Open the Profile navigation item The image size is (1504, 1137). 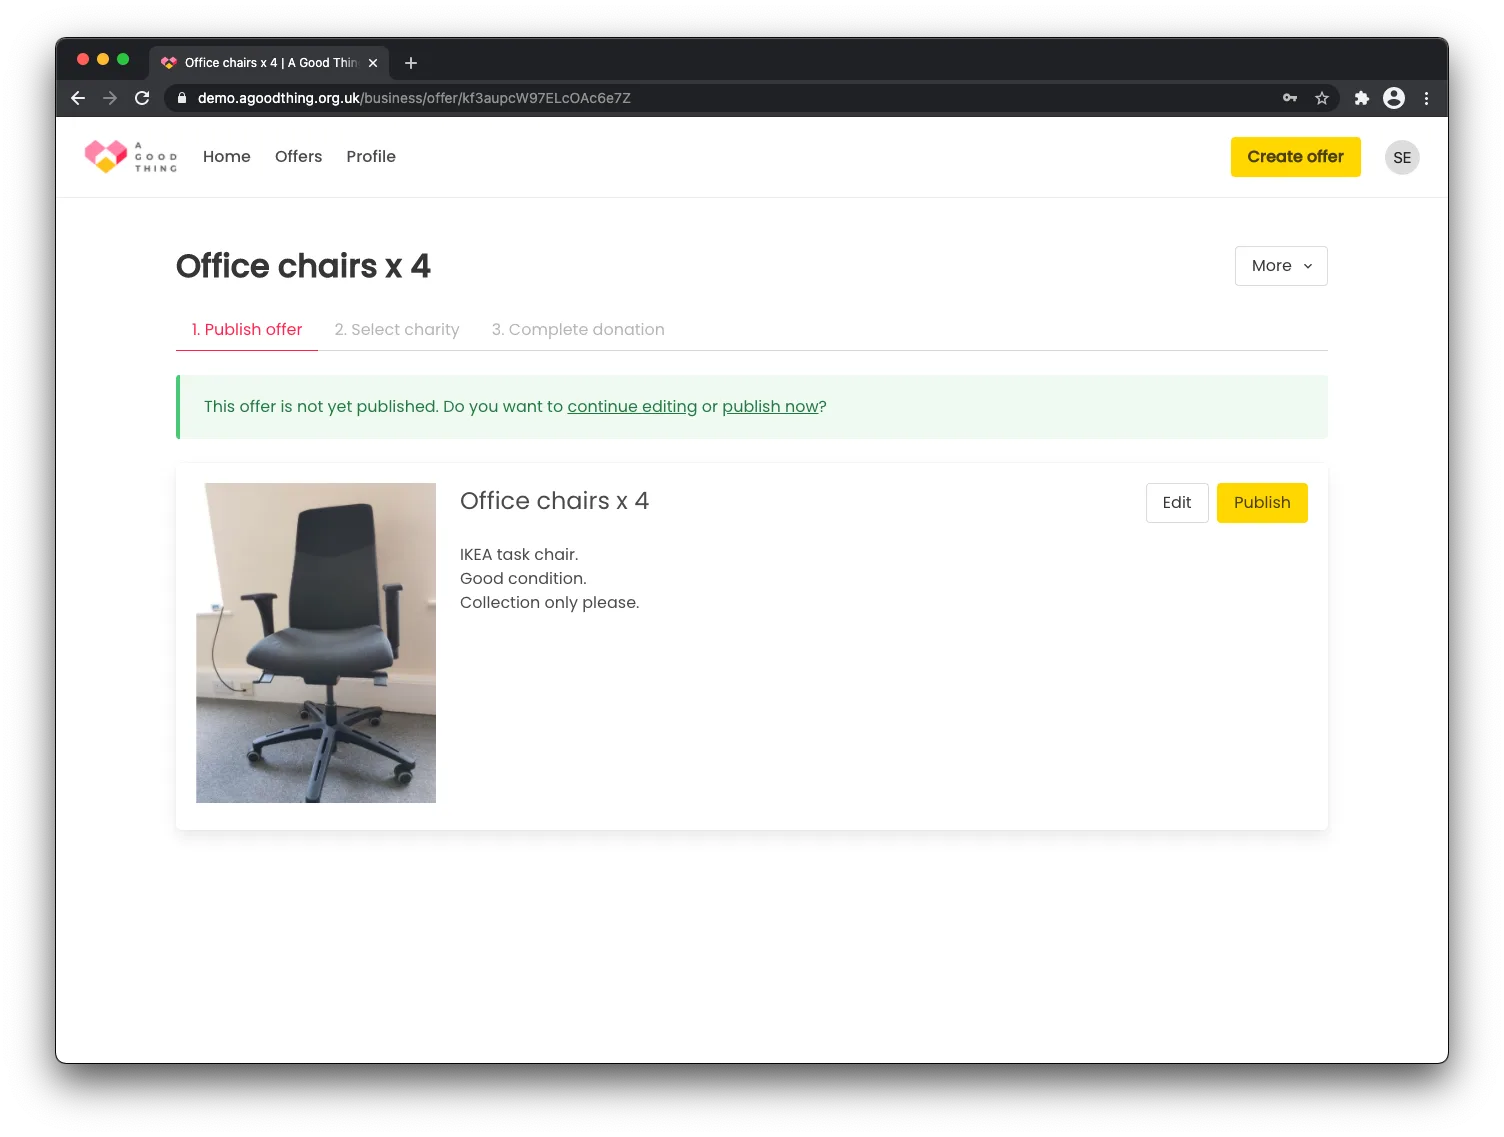click(x=371, y=156)
